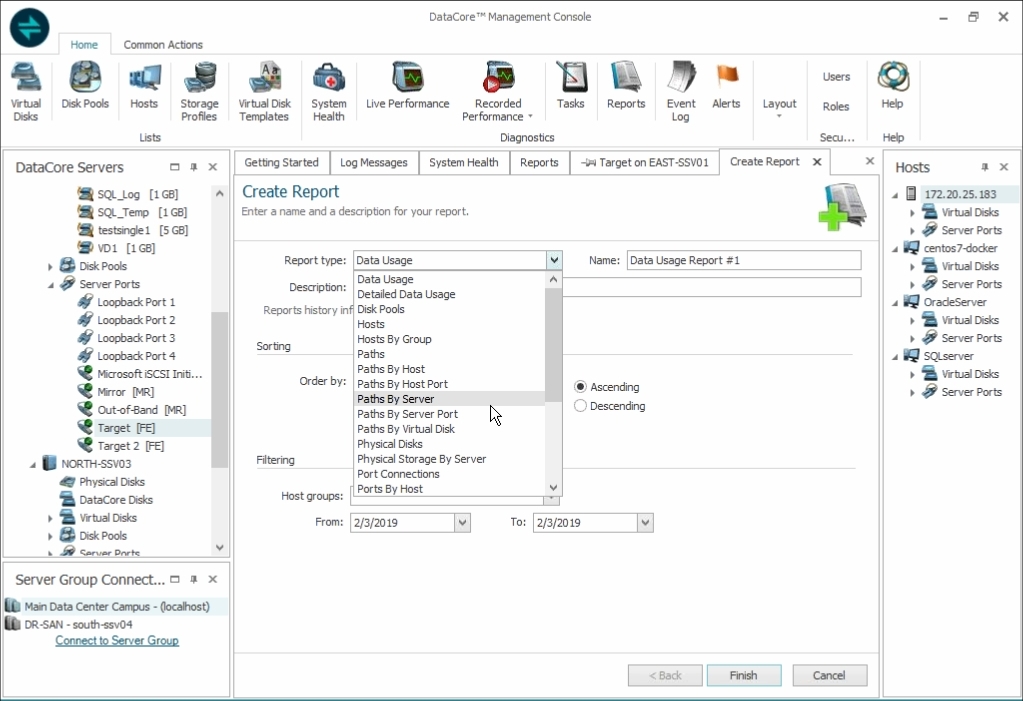Image resolution: width=1023 pixels, height=701 pixels.
Task: Click the report Name input field
Action: click(744, 260)
